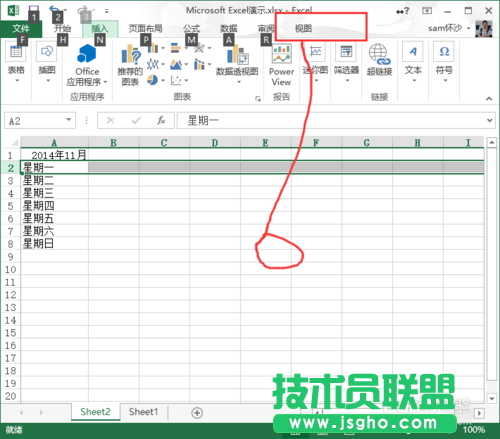Click vertical scrollbar up arrow
Viewport: 500px width, 439px height.
tap(492, 143)
